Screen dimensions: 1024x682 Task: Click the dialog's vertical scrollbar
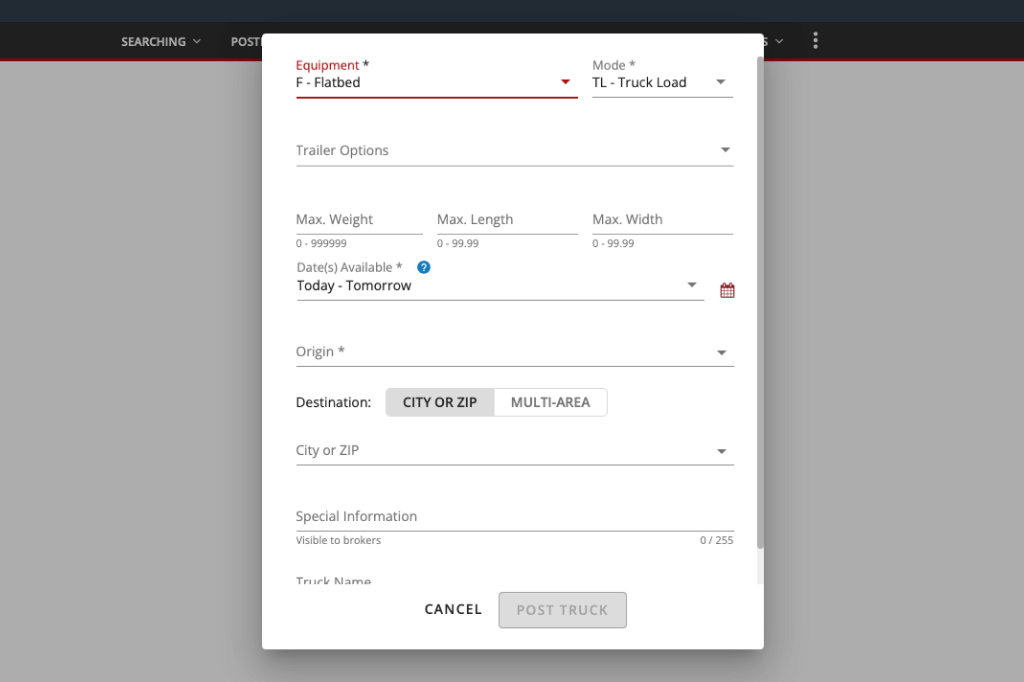pos(760,300)
